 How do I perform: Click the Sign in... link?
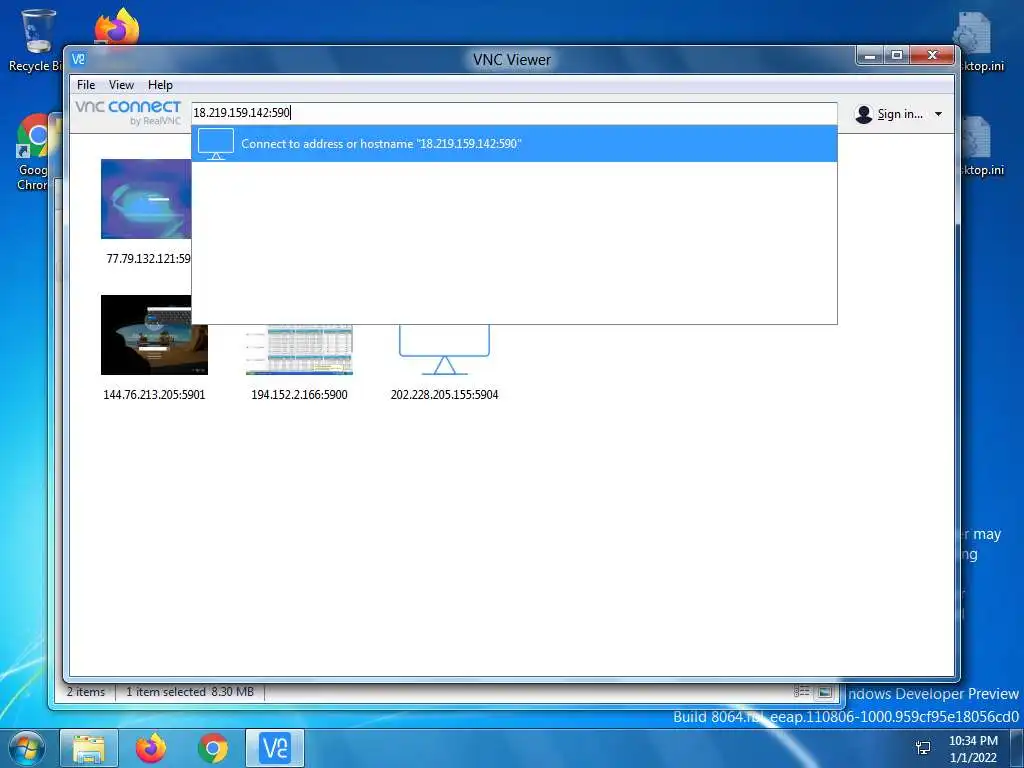point(900,114)
